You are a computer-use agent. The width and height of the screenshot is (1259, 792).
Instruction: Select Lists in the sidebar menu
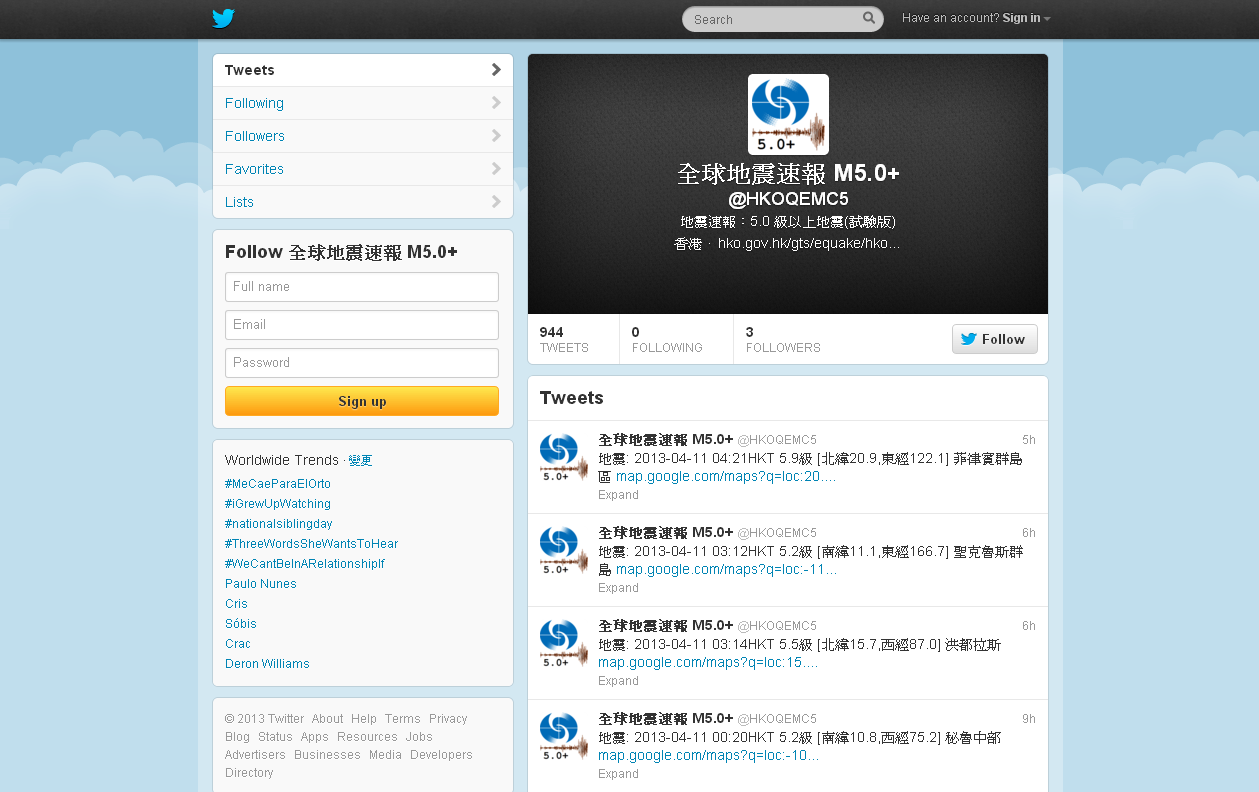pyautogui.click(x=363, y=202)
